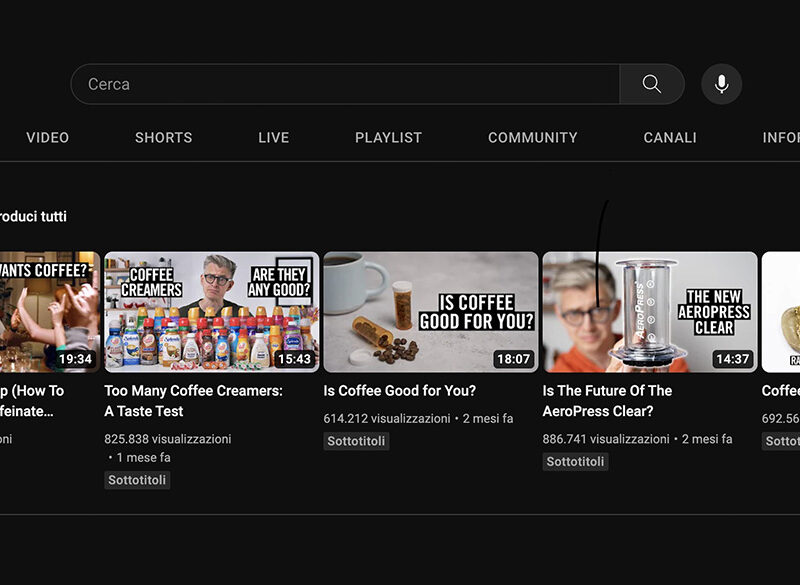
Task: Activate voice search microphone icon
Action: point(721,84)
